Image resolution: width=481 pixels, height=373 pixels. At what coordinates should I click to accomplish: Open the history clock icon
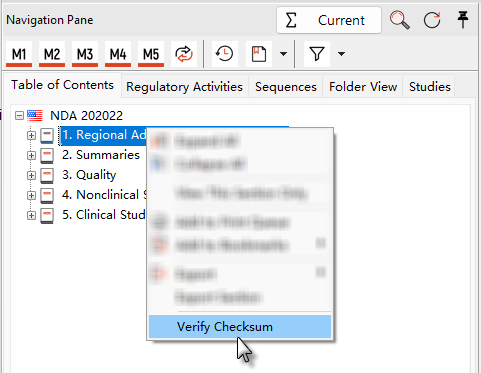pyautogui.click(x=225, y=54)
